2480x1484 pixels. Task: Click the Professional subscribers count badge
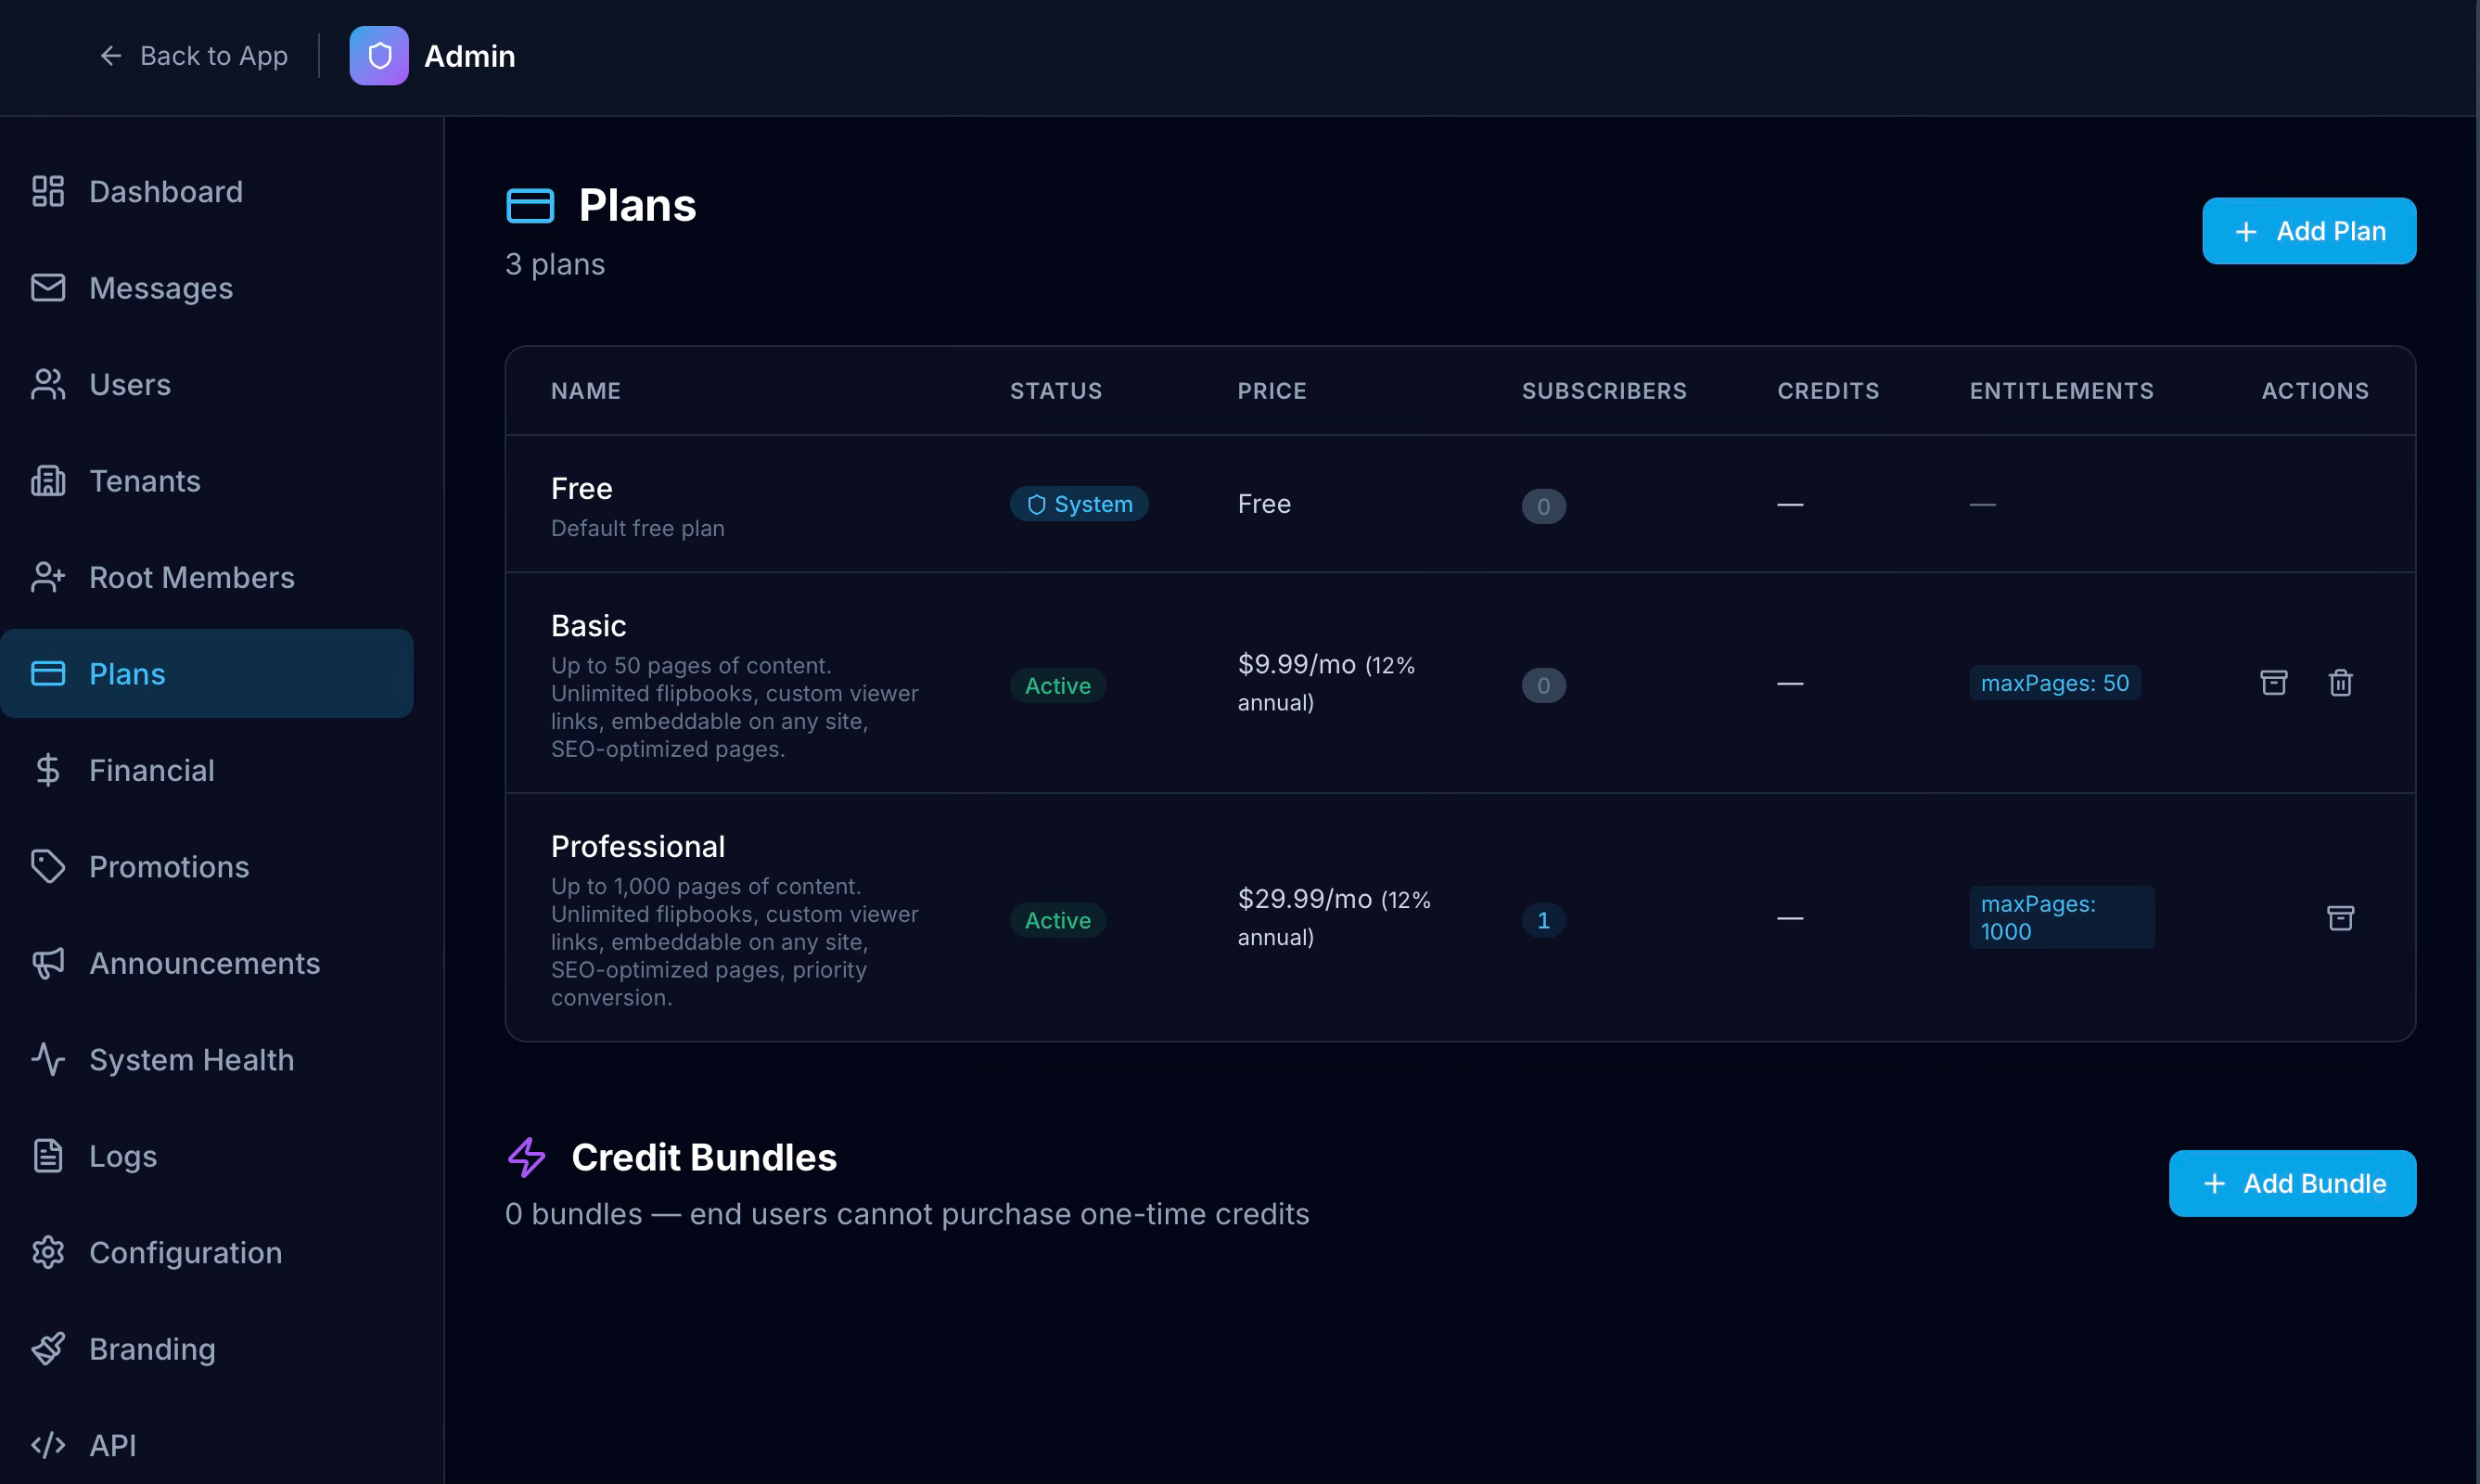coord(1543,920)
